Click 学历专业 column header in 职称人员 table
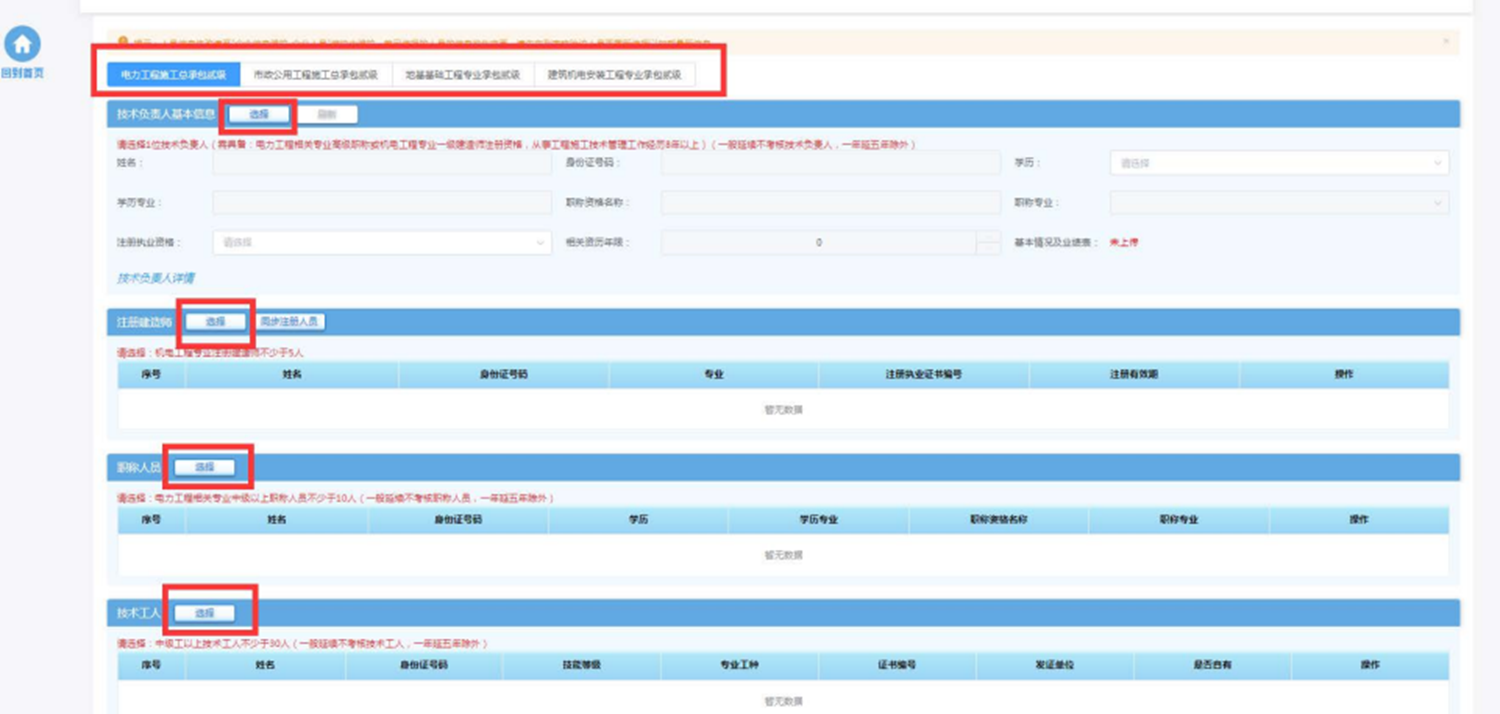Screen dimensions: 1500x714 pyautogui.click(x=818, y=520)
